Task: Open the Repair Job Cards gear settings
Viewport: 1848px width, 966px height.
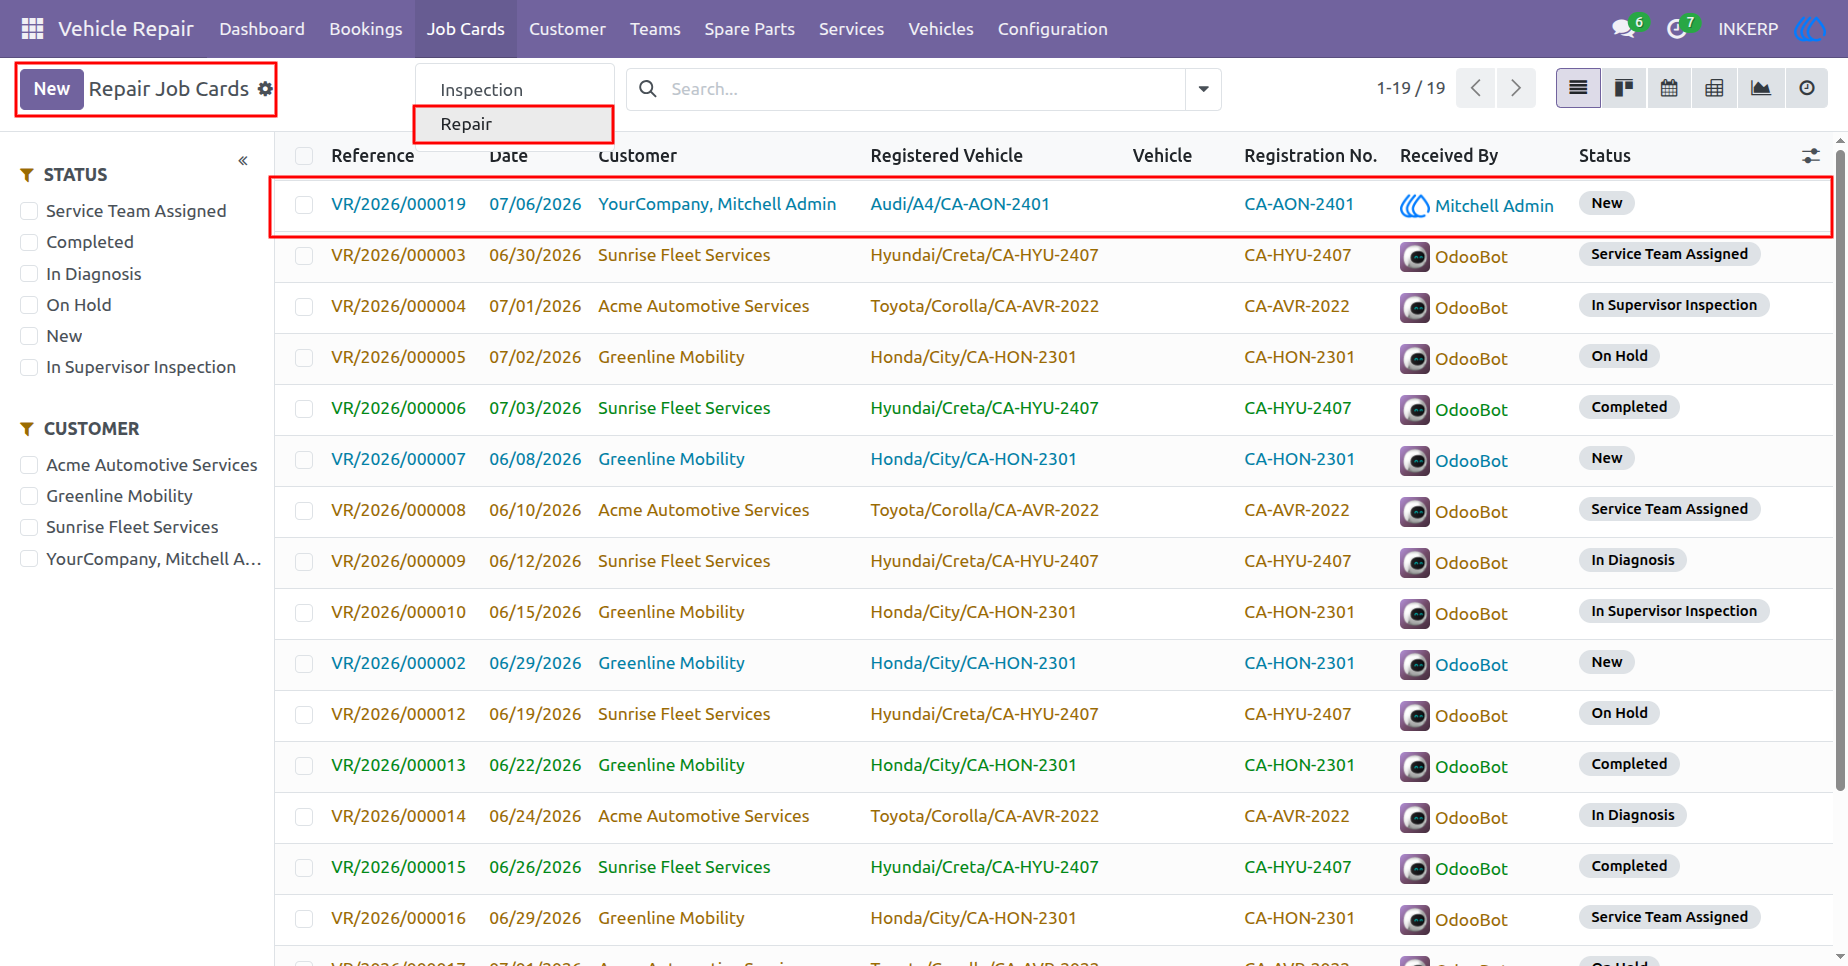Action: click(265, 89)
